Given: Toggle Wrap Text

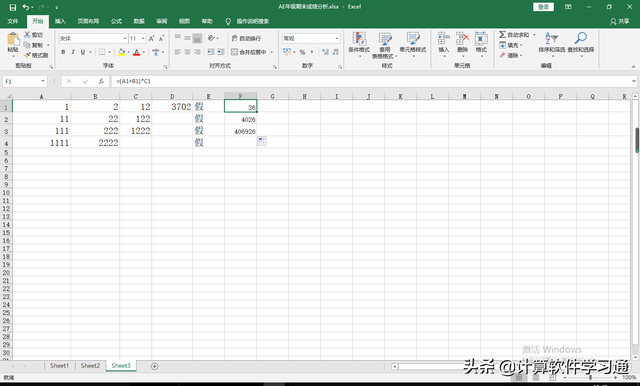Looking at the screenshot, I should pos(246,38).
